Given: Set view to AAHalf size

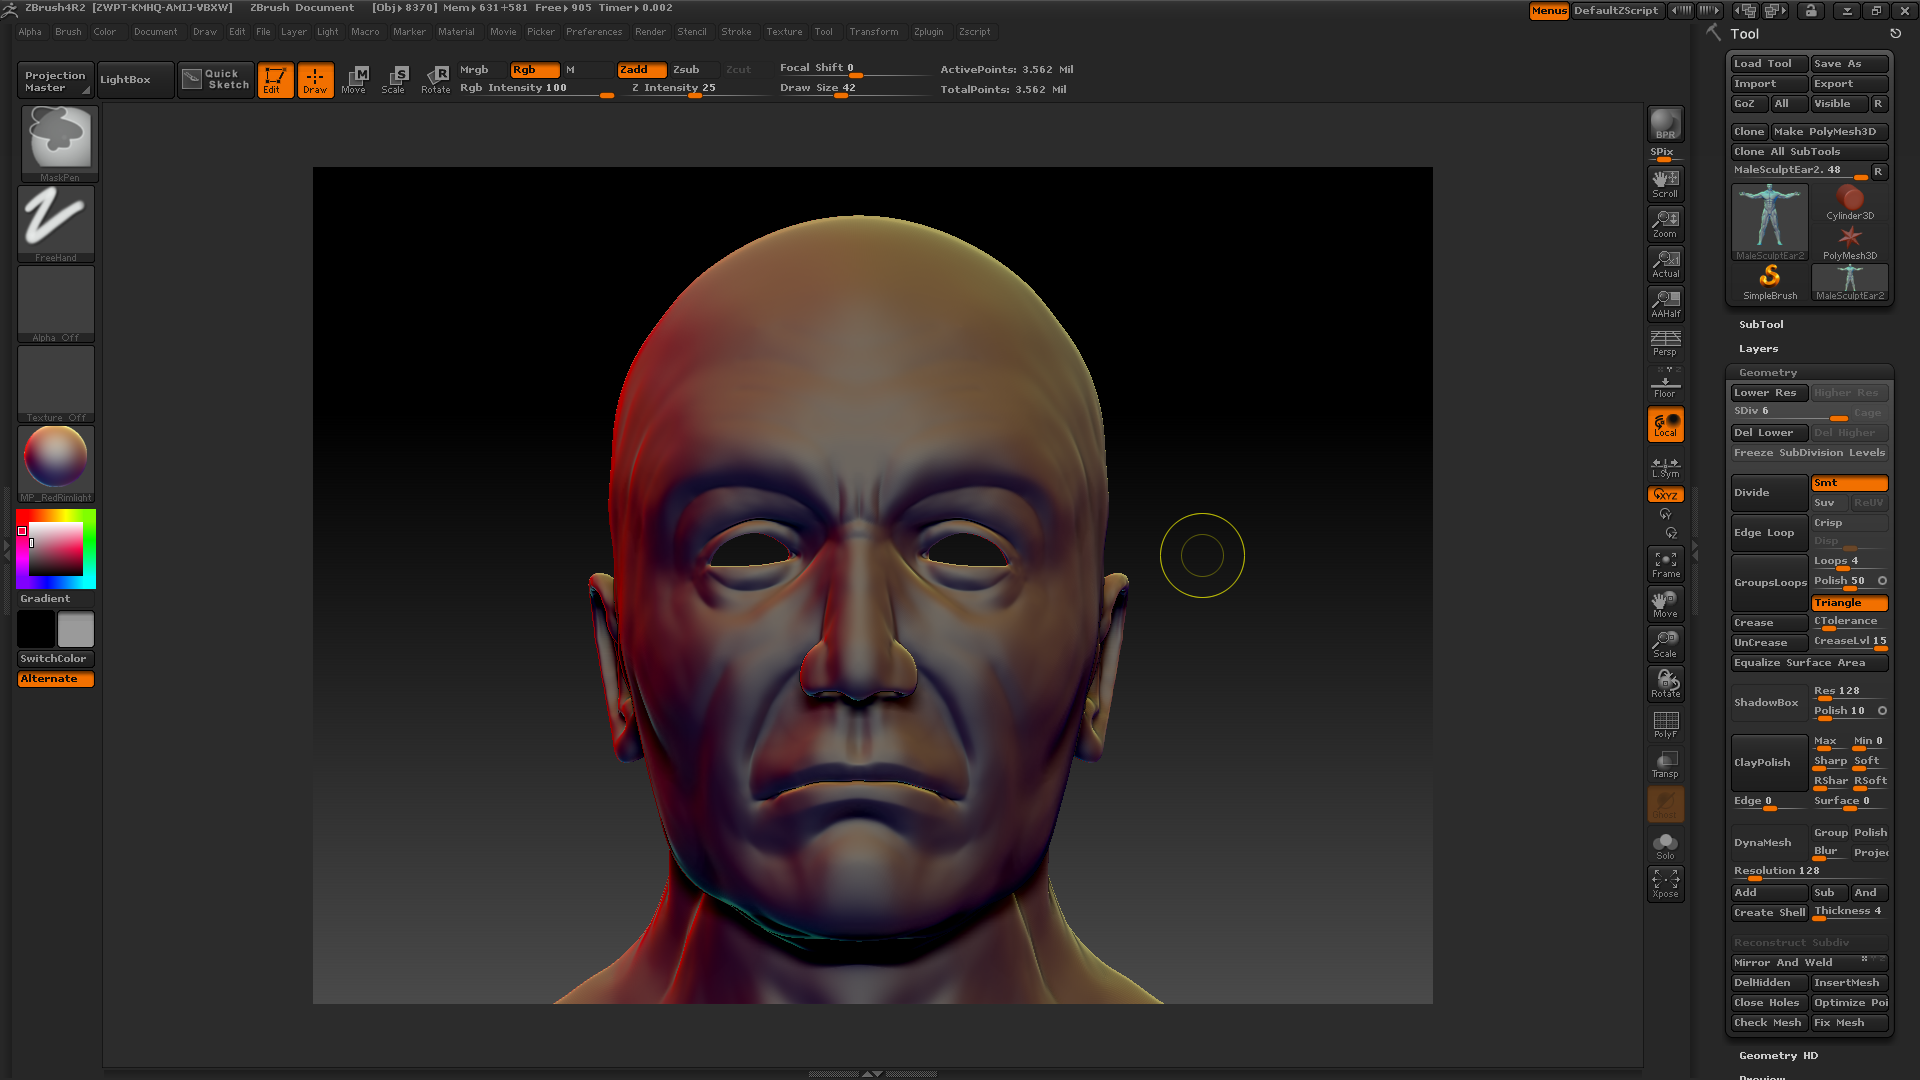Looking at the screenshot, I should point(1665,304).
